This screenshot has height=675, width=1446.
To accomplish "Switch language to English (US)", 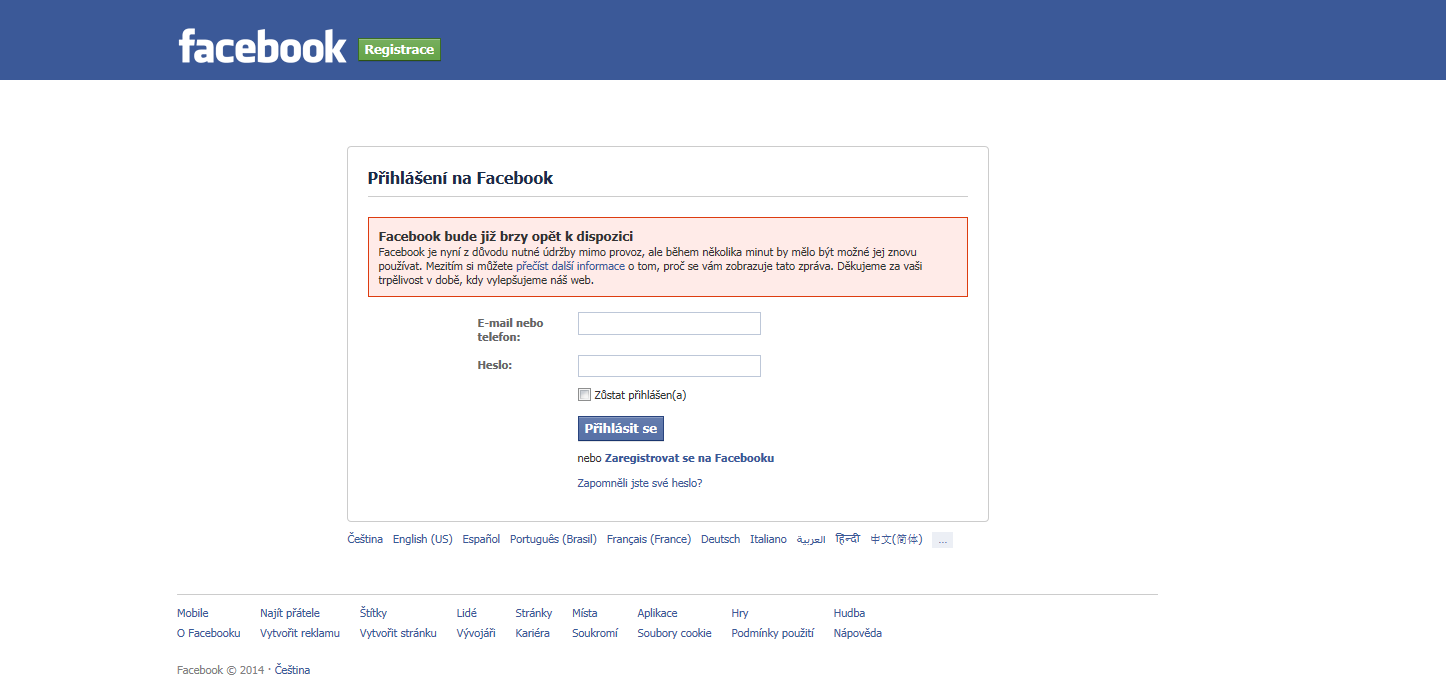I will coord(423,539).
